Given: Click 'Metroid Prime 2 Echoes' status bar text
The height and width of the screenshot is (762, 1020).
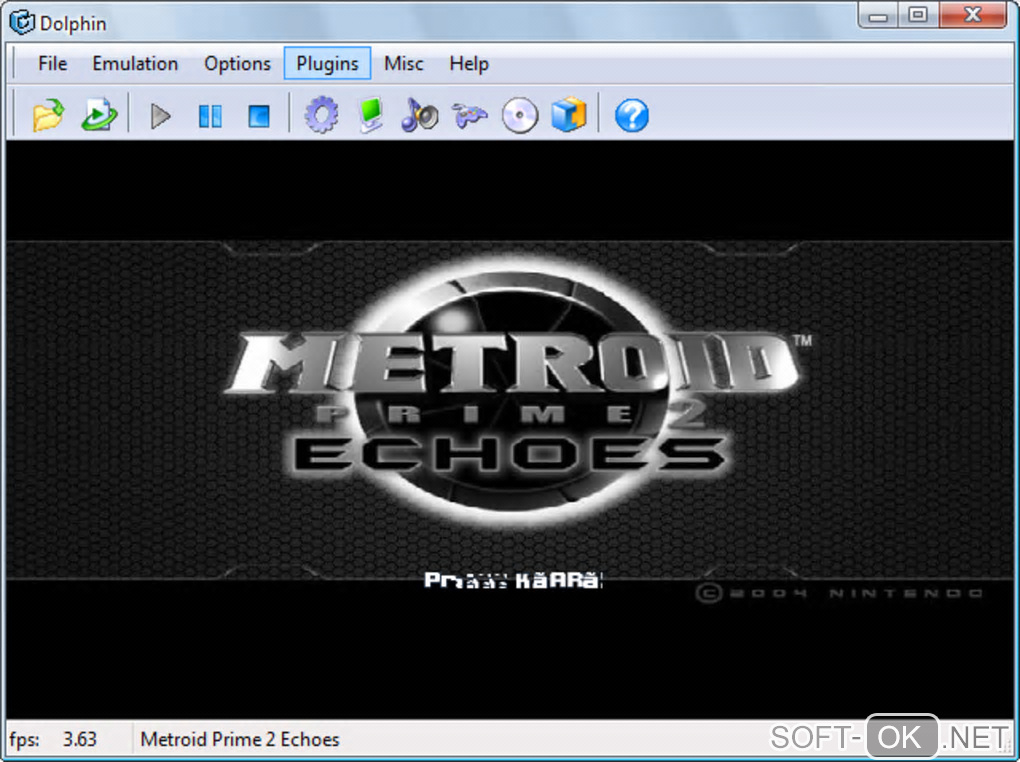Looking at the screenshot, I should 239,739.
